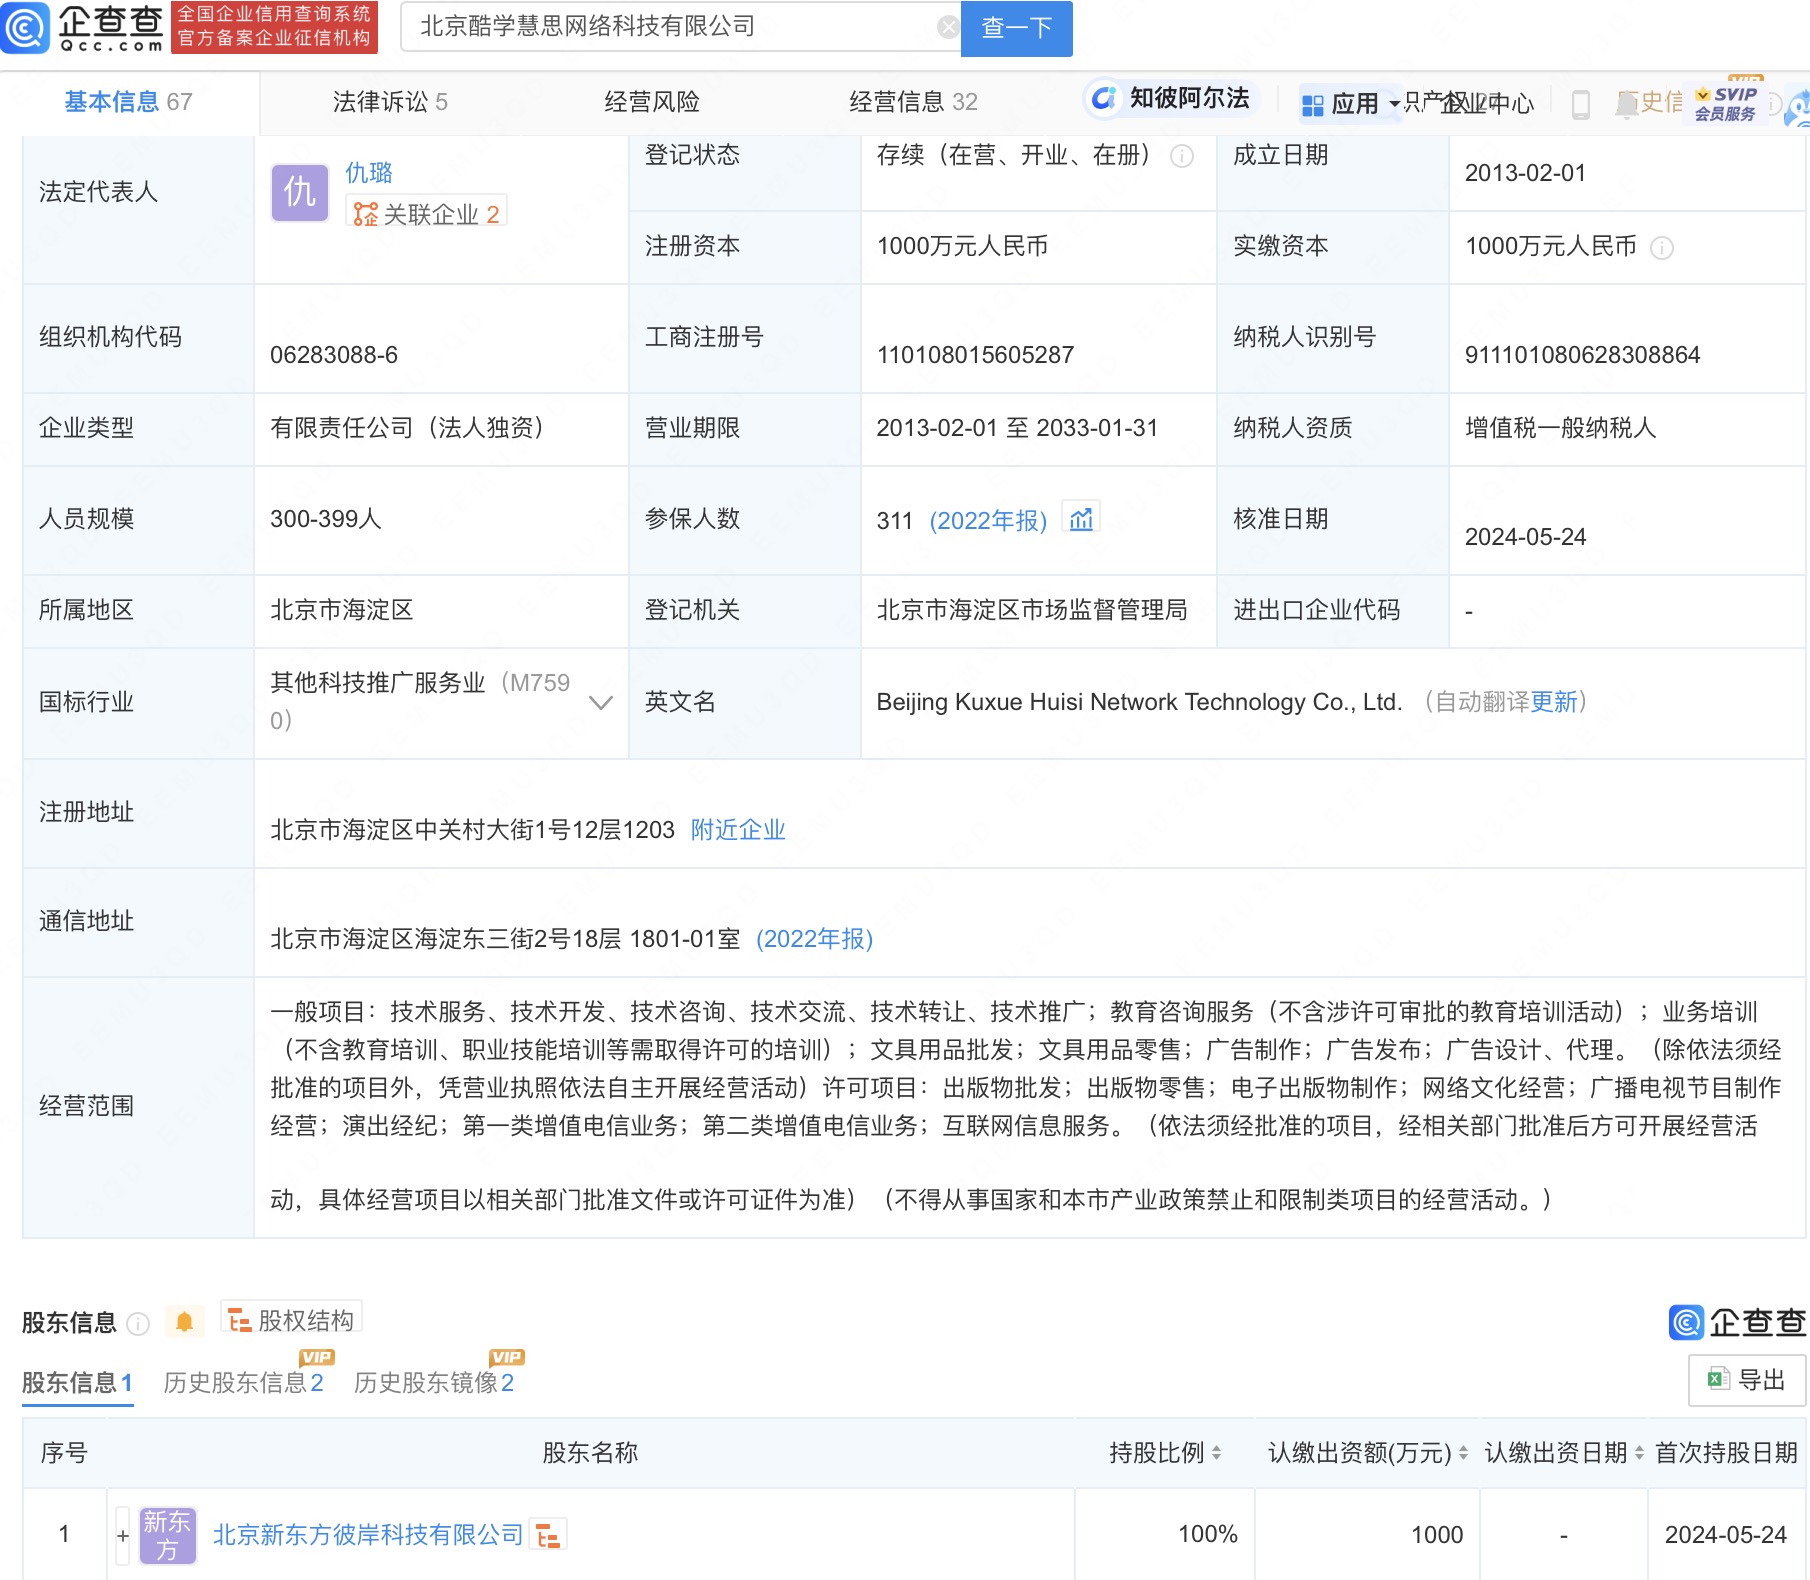This screenshot has width=1810, height=1580.
Task: Click equity structure icon beside 北京新东方彼岸科技有限公司
Action: [548, 1535]
